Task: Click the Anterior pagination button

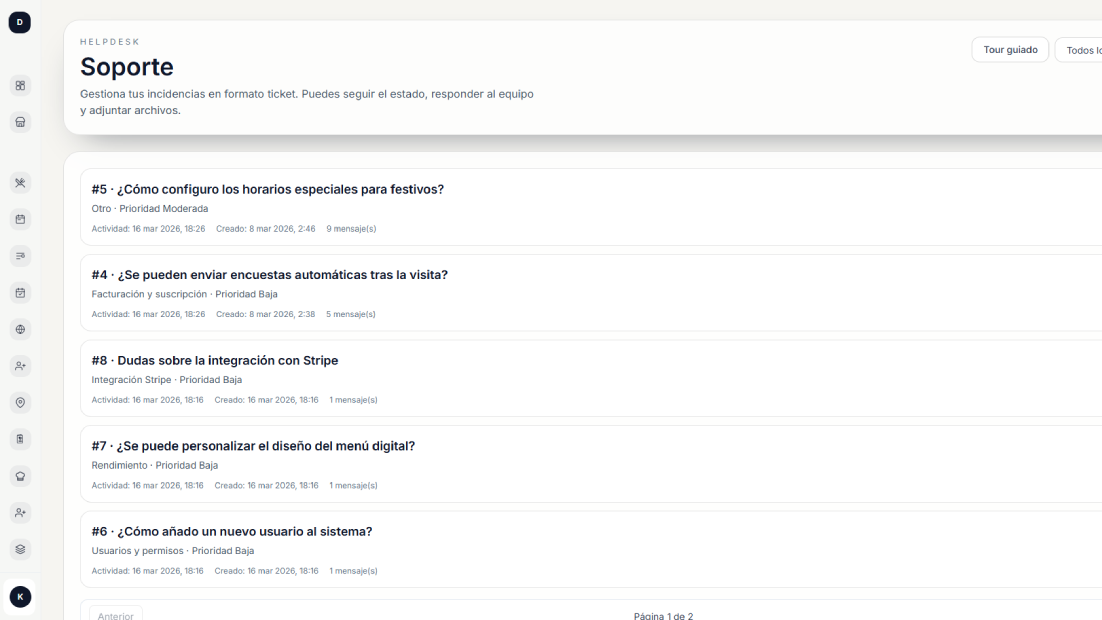Action: pyautogui.click(x=115, y=615)
